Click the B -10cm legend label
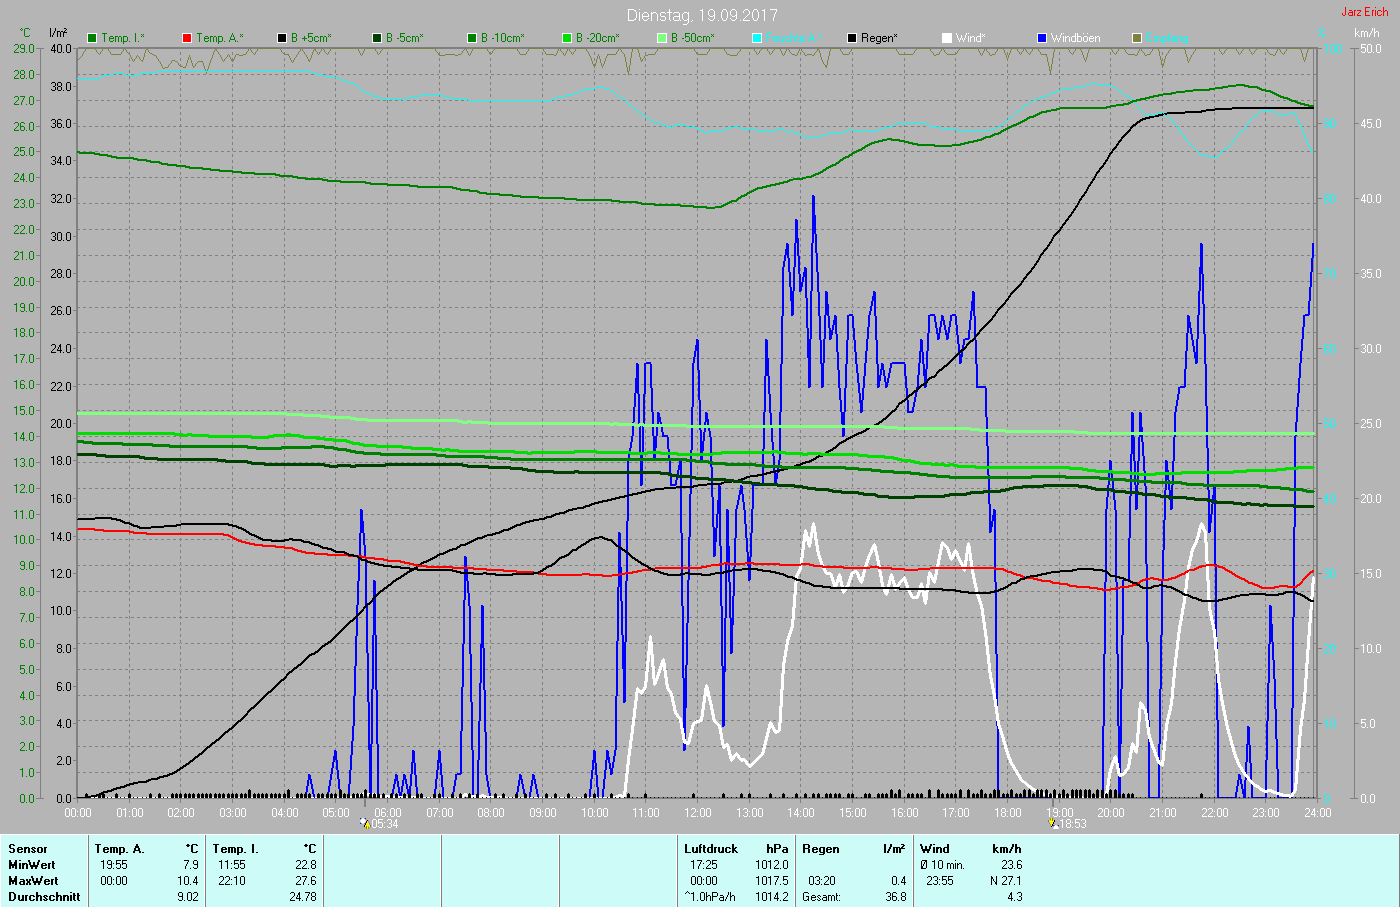The height and width of the screenshot is (907, 1400). tap(502, 38)
